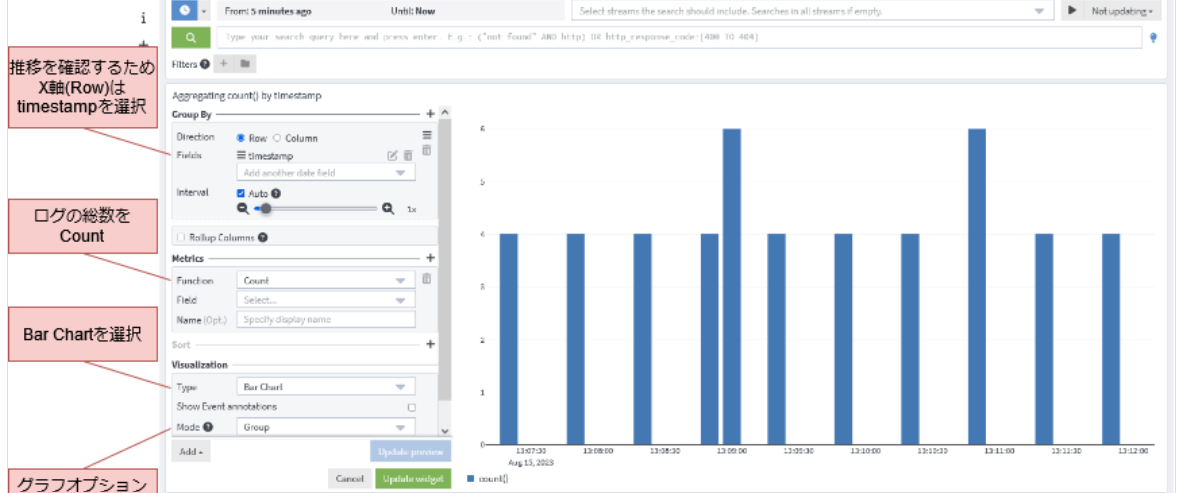Zoom out the interval magnifier

(242, 209)
